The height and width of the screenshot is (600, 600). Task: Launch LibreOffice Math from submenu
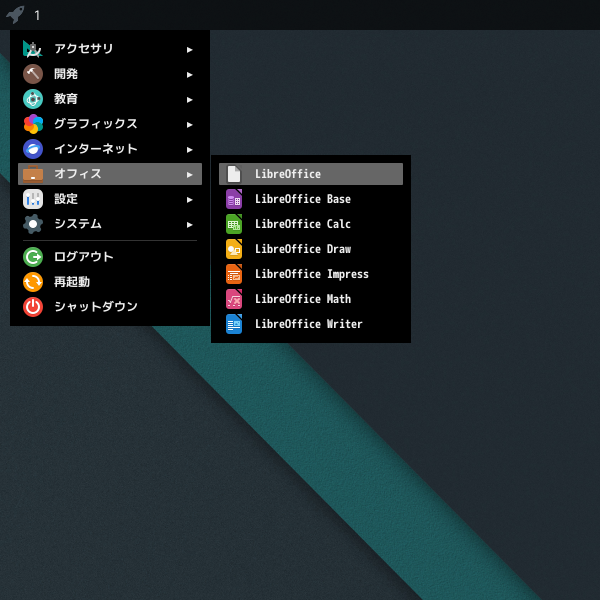click(x=311, y=299)
